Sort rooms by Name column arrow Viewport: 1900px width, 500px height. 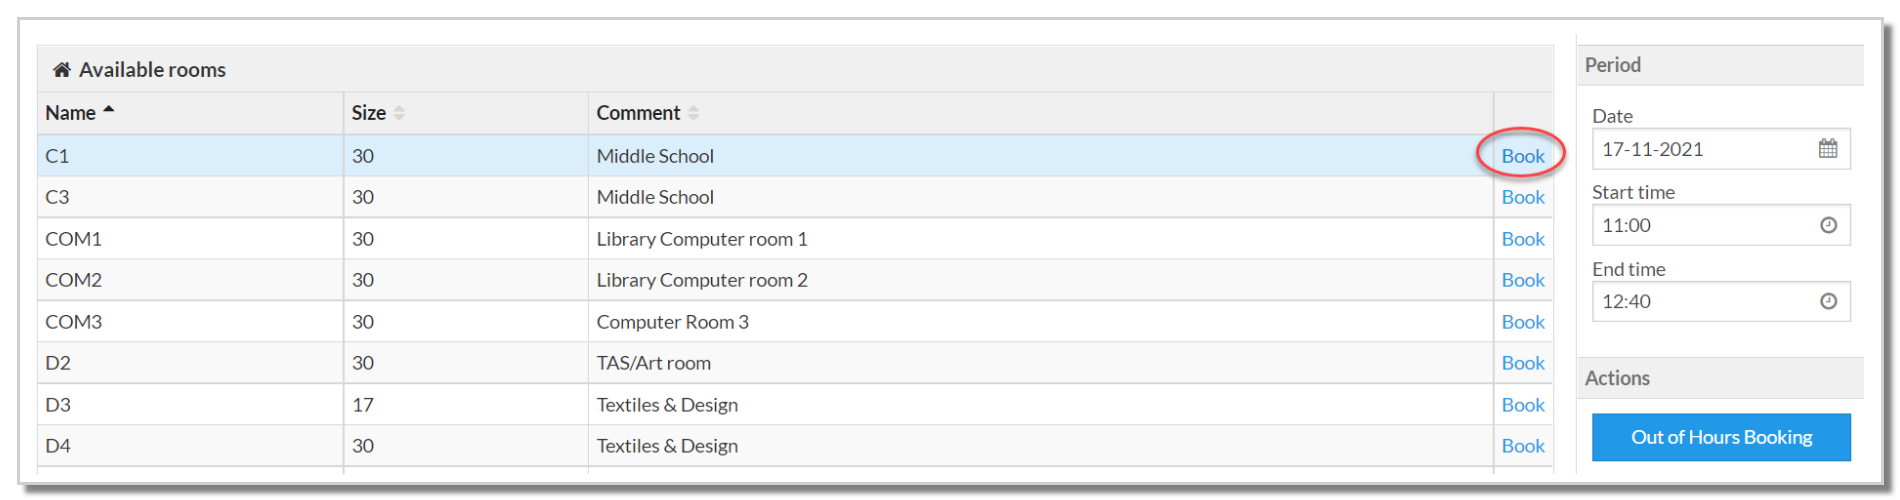click(x=109, y=110)
